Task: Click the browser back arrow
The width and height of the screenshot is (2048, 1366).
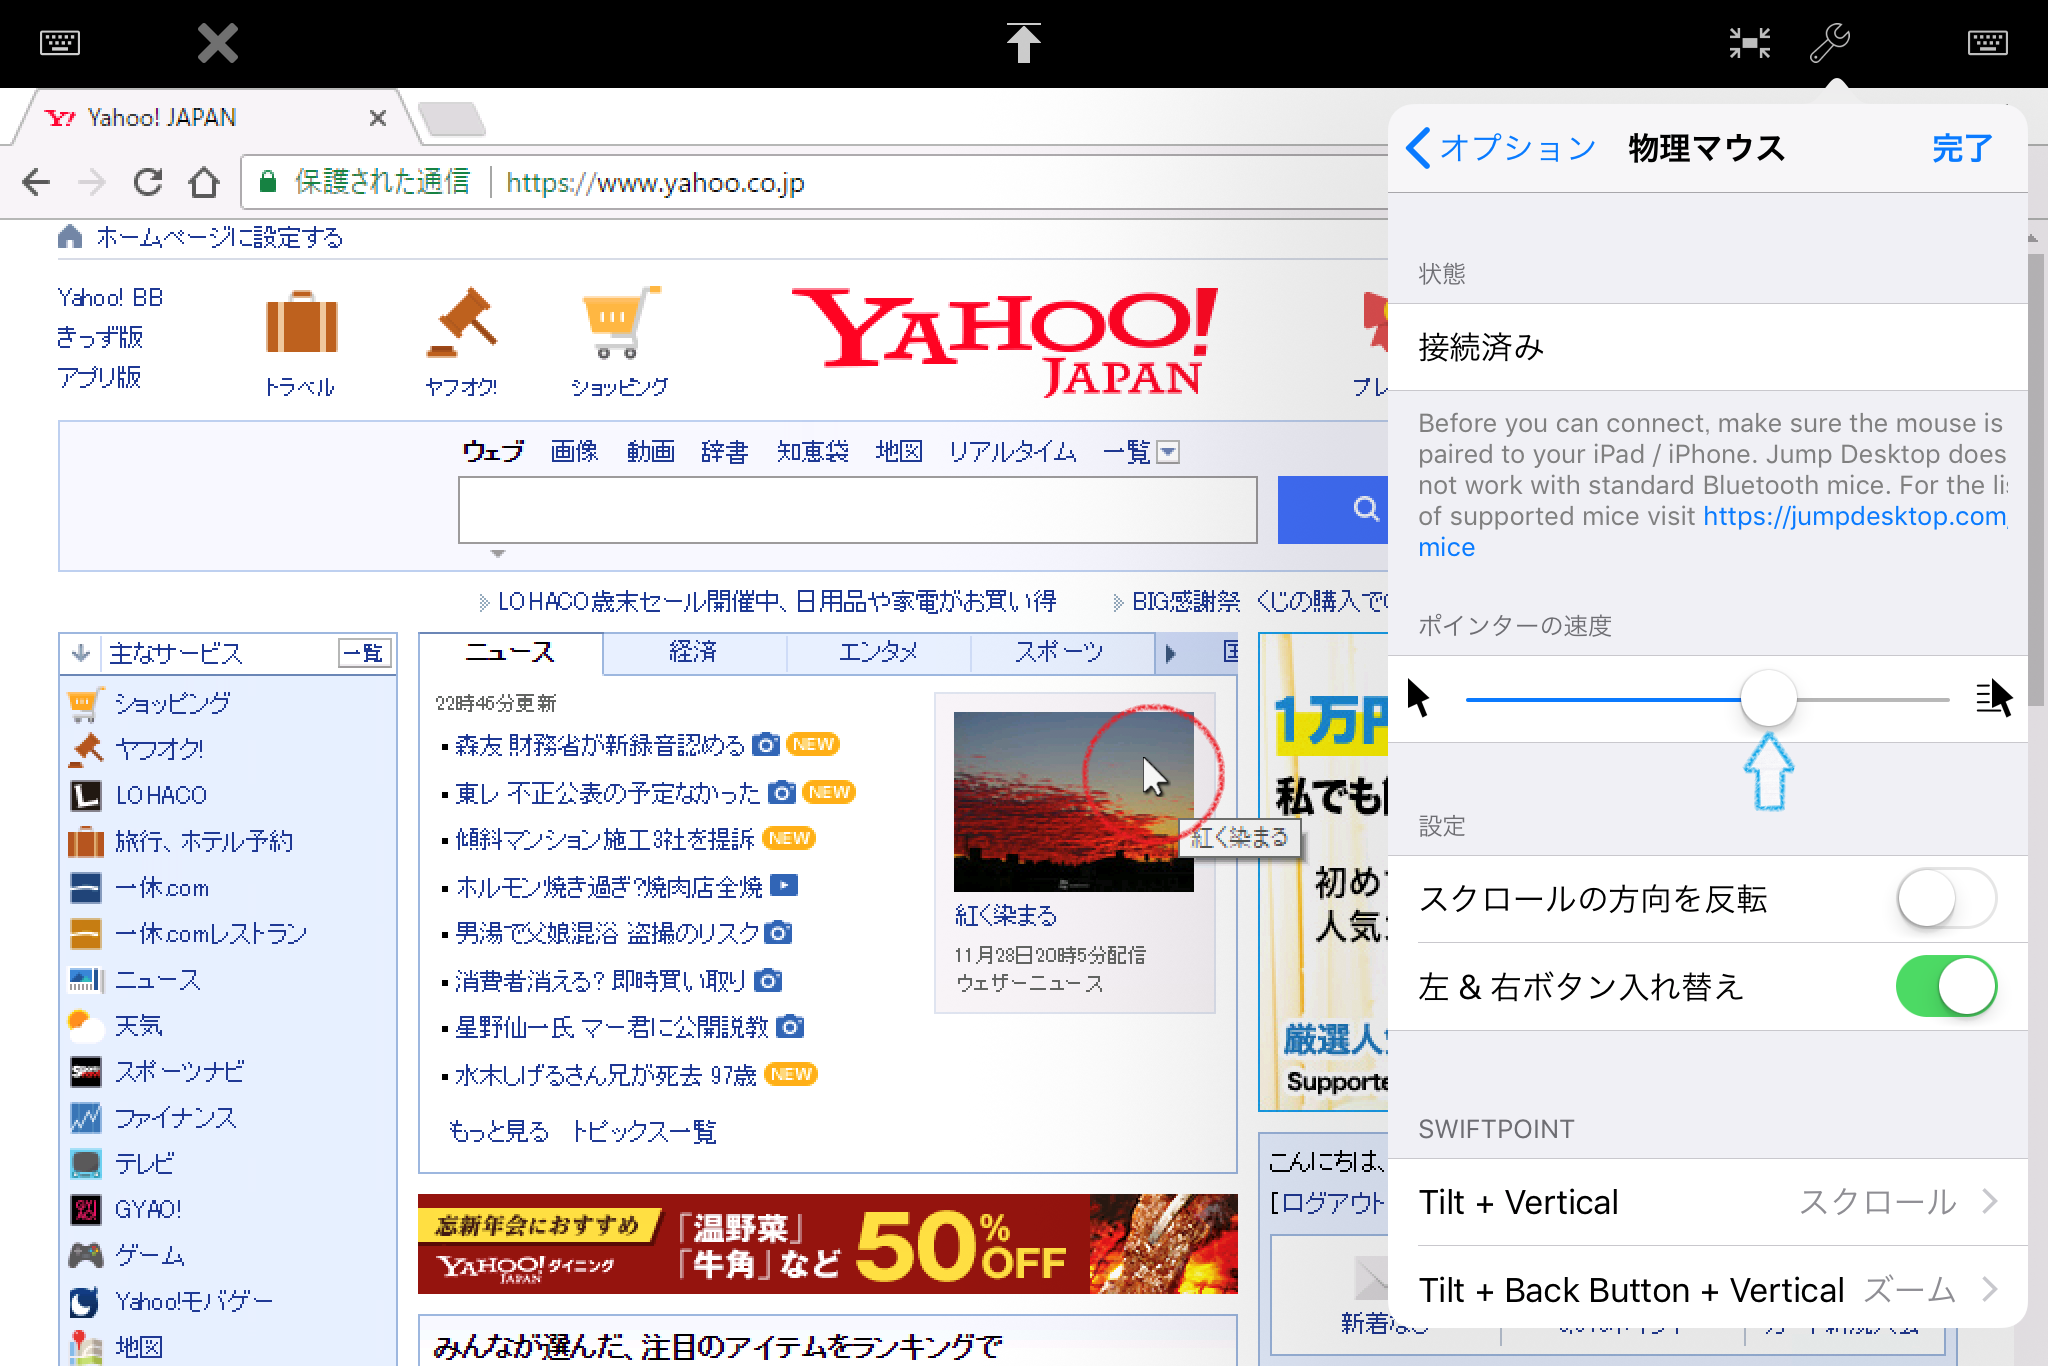Action: click(x=36, y=182)
